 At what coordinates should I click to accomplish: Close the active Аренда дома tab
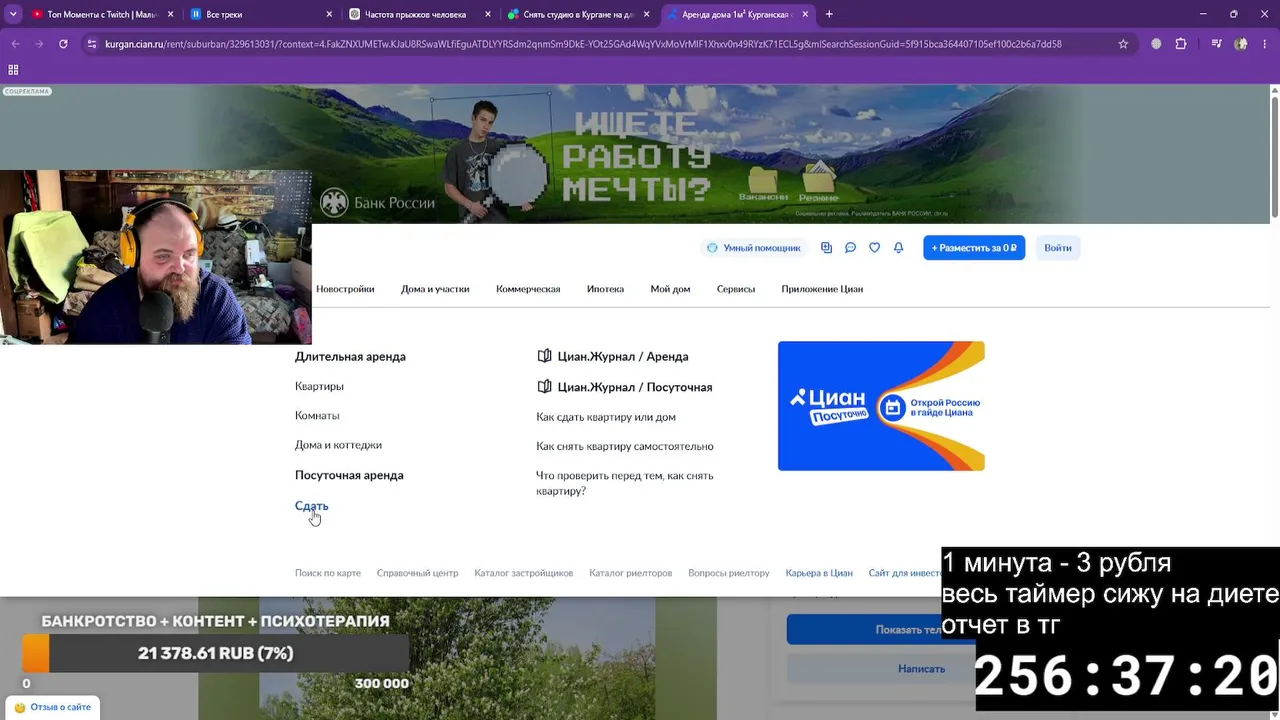[805, 15]
